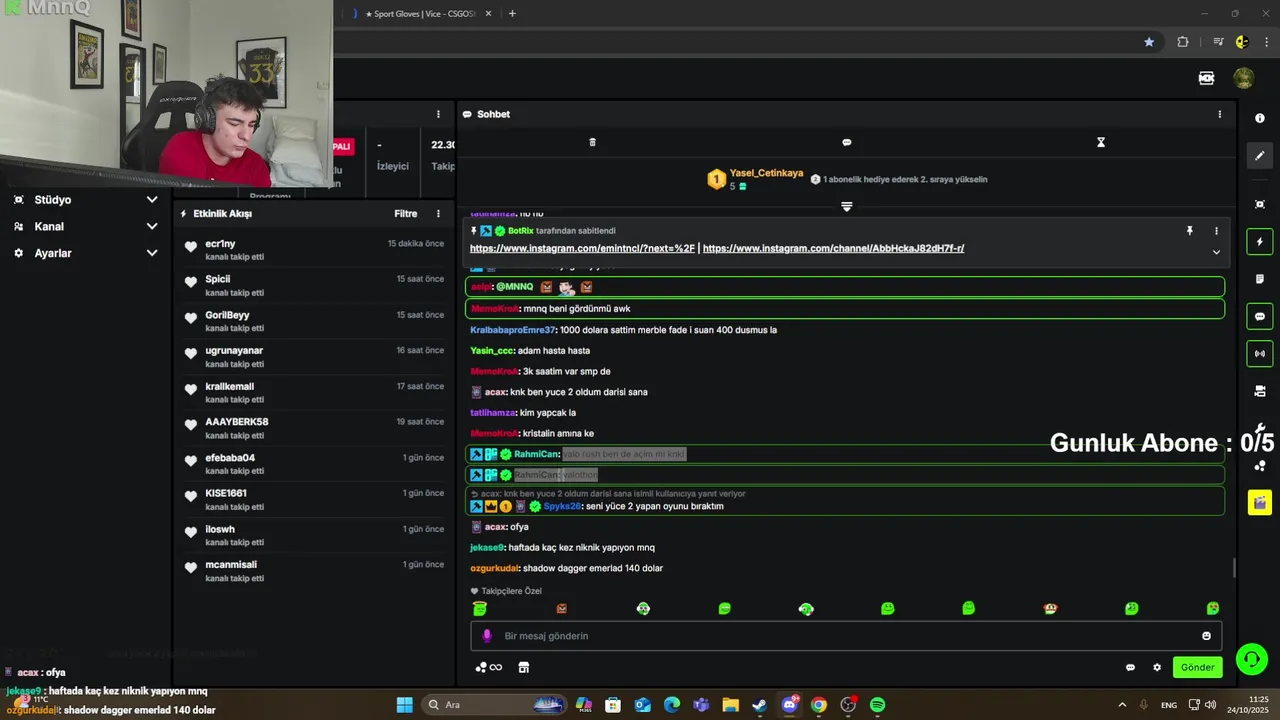
Task: Click the camera icon in right sidebar
Action: coord(1259,391)
